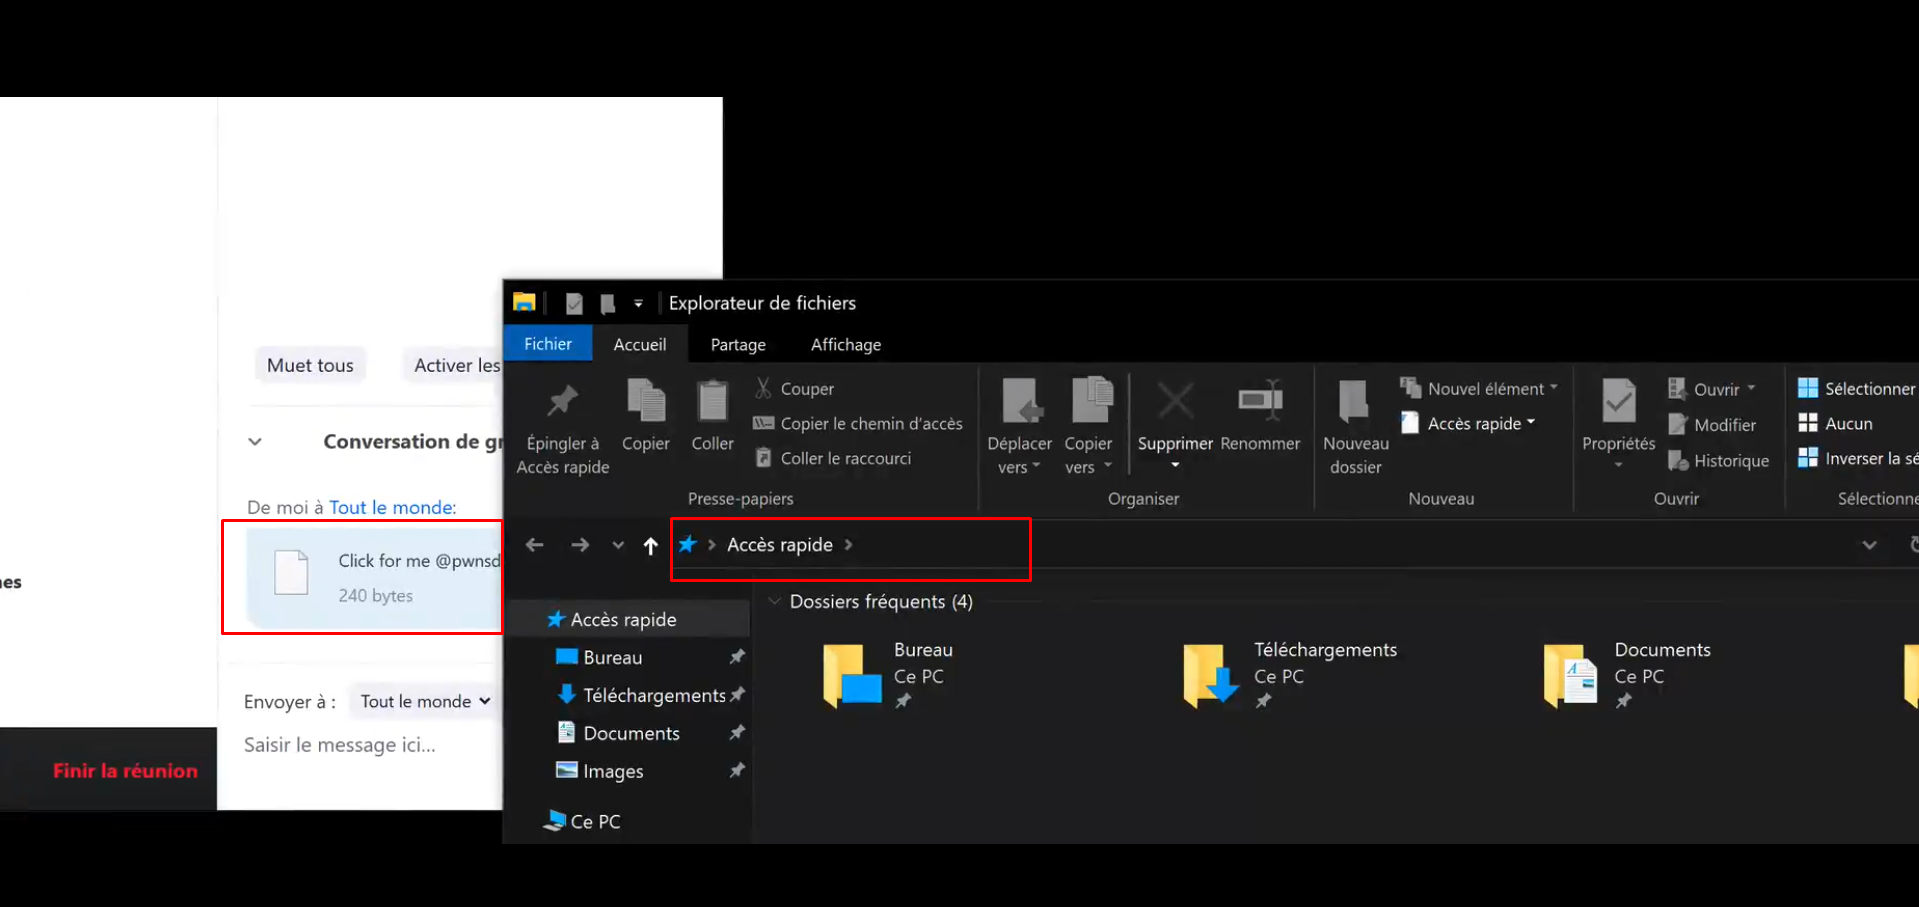Switch to the Affichage ribbon tab
1919x907 pixels.
845,344
